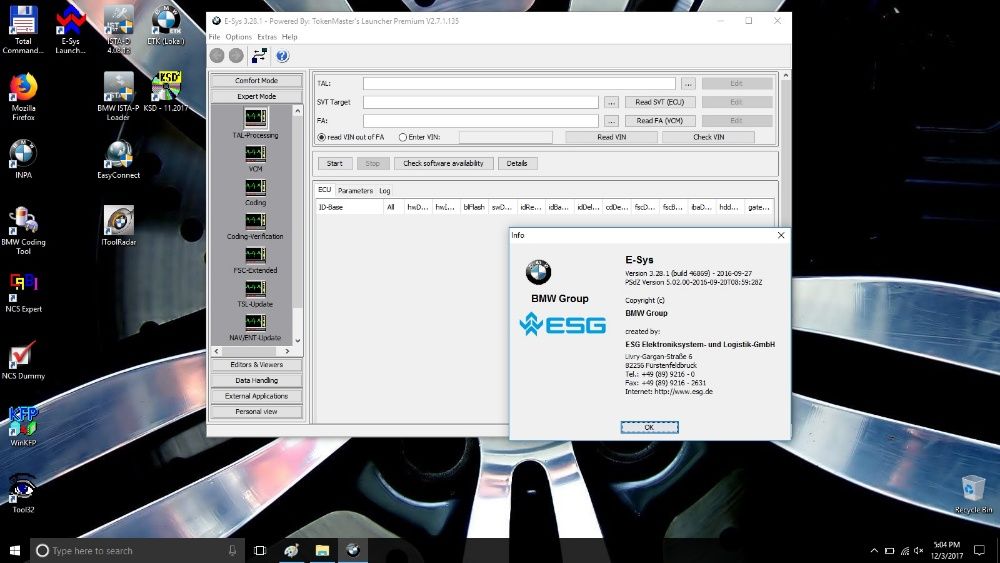The height and width of the screenshot is (563, 1000).
Task: Click the Check VIN button
Action: [709, 137]
